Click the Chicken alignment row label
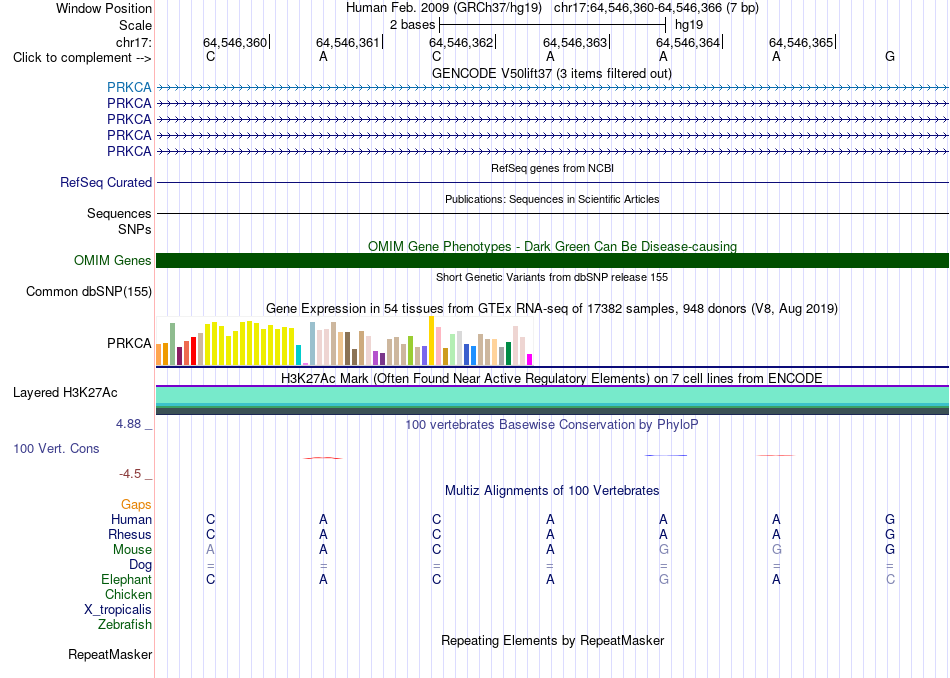 point(128,595)
